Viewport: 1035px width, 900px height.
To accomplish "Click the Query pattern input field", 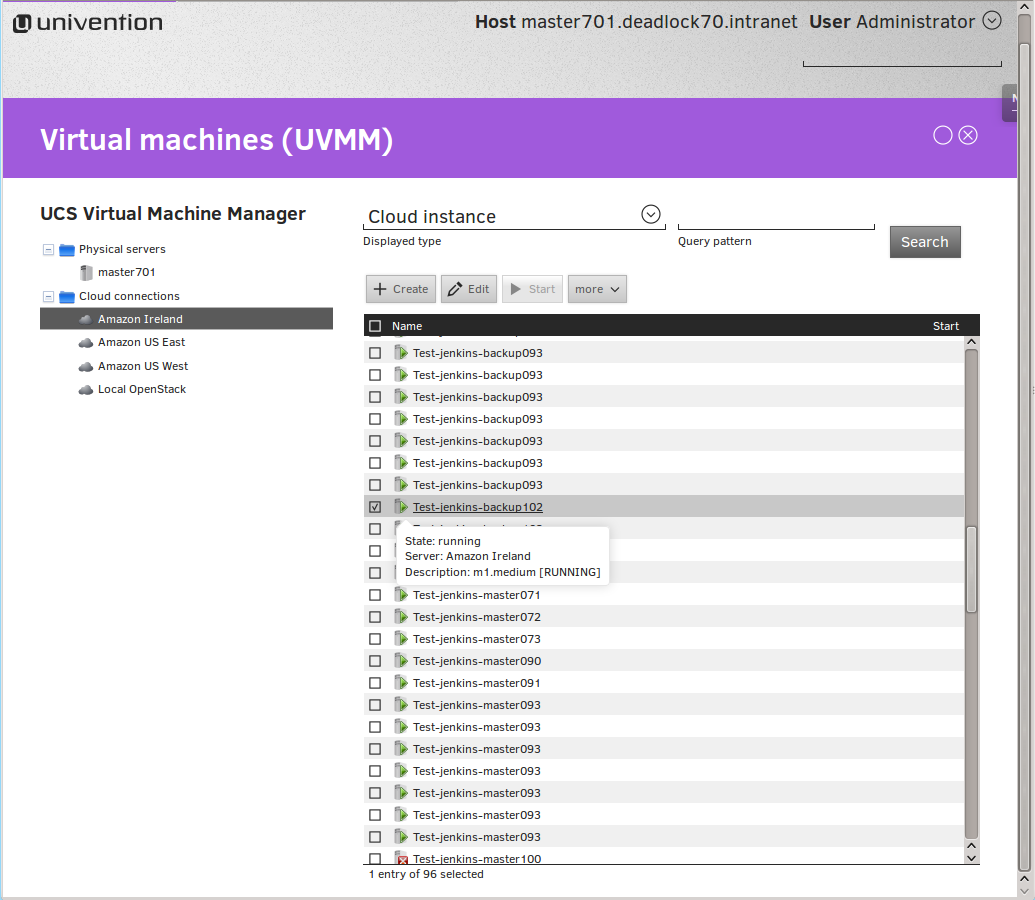I will [775, 216].
